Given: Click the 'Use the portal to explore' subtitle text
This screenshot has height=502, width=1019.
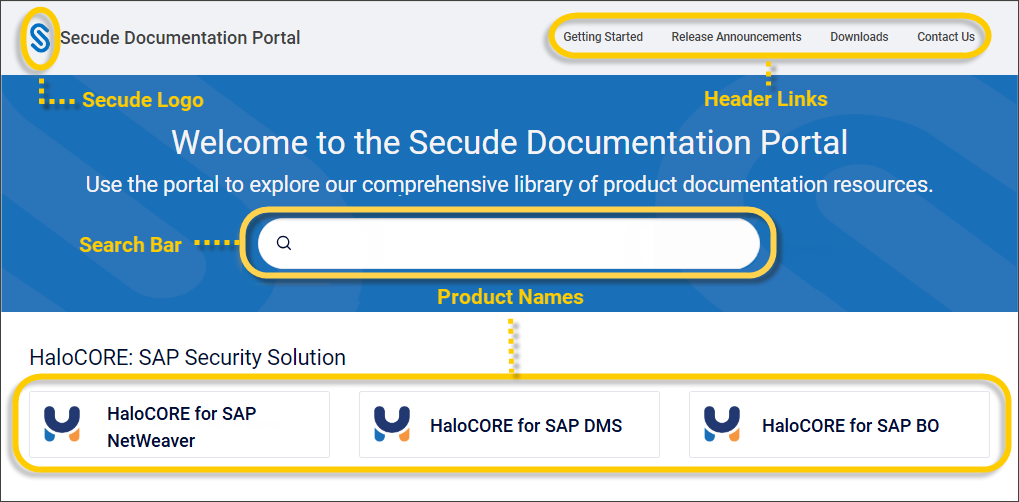Looking at the screenshot, I should tap(510, 185).
